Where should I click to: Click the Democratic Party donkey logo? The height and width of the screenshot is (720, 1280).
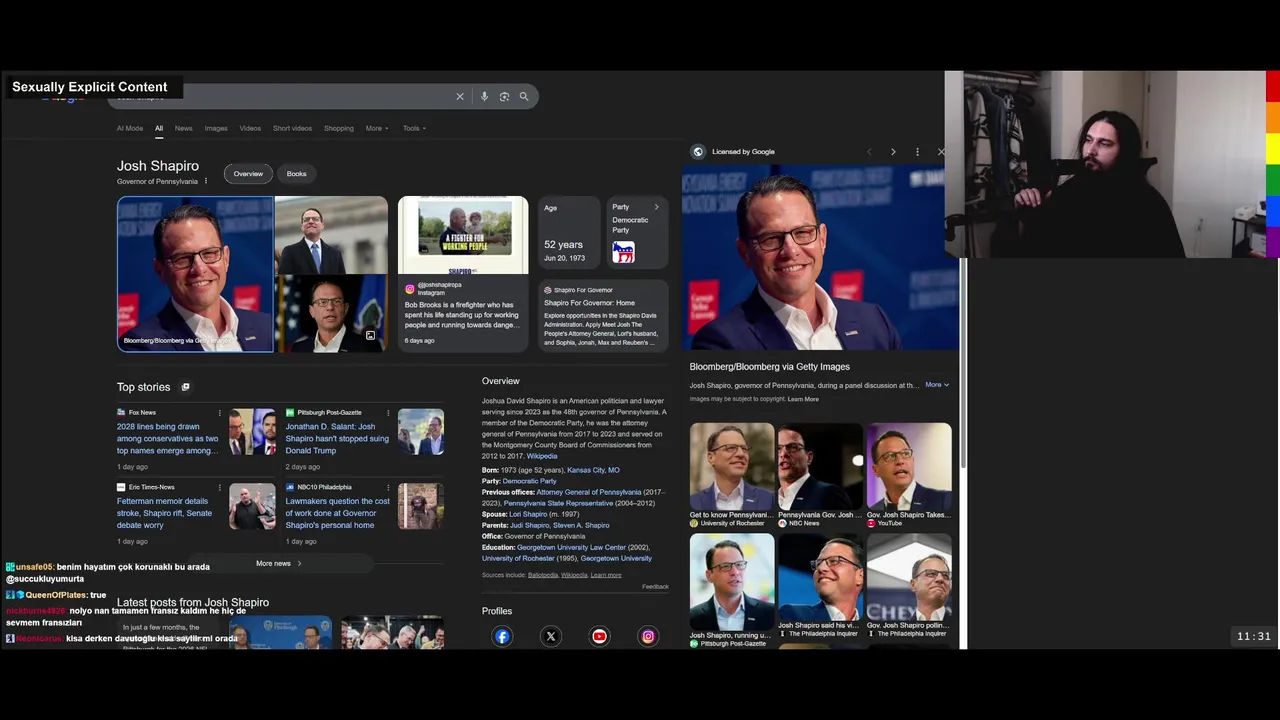pyautogui.click(x=623, y=252)
